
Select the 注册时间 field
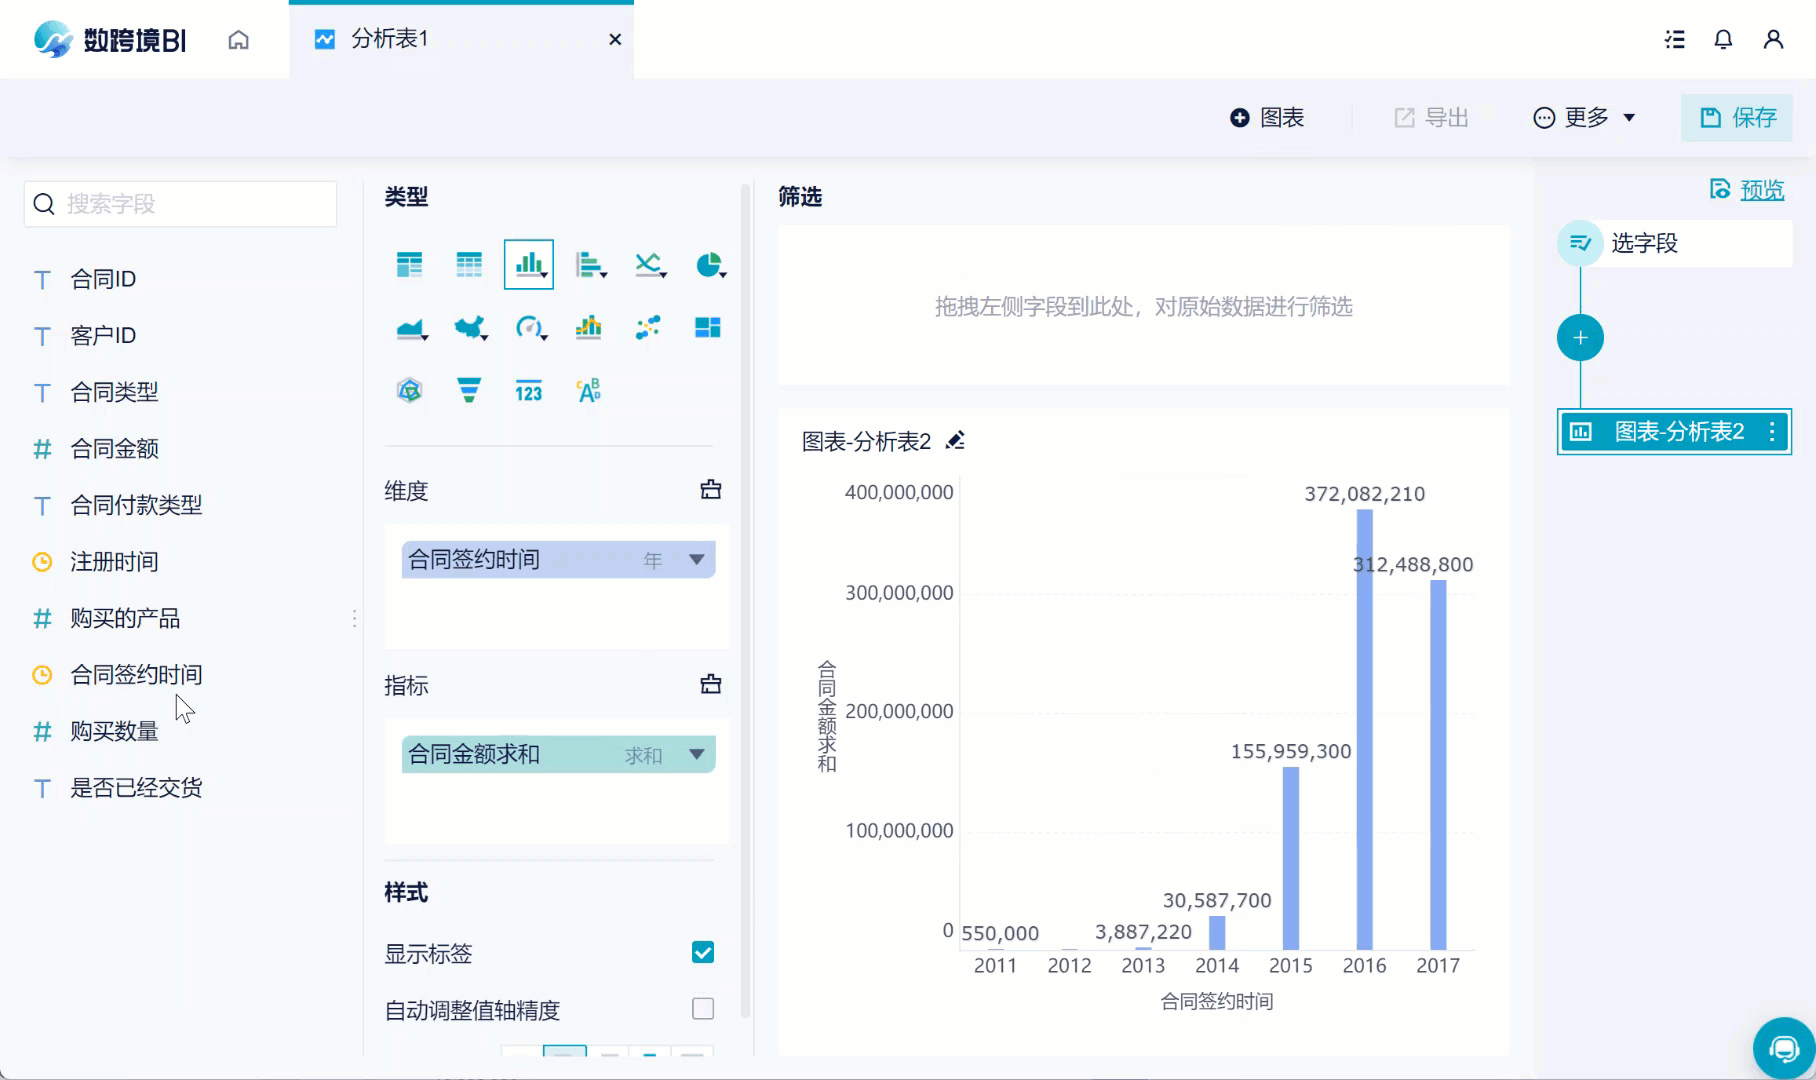[115, 562]
